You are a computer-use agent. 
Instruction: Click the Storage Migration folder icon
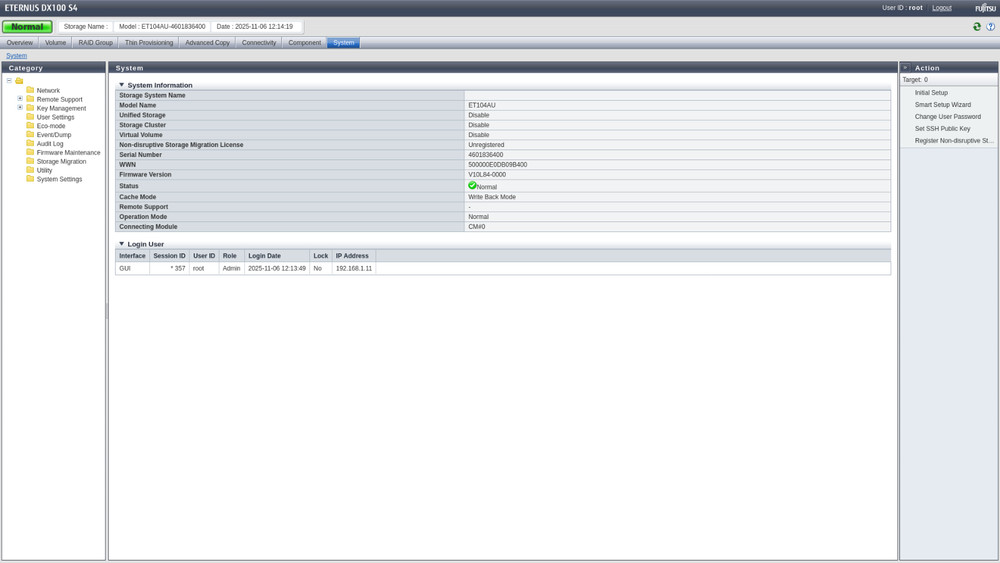tap(30, 161)
